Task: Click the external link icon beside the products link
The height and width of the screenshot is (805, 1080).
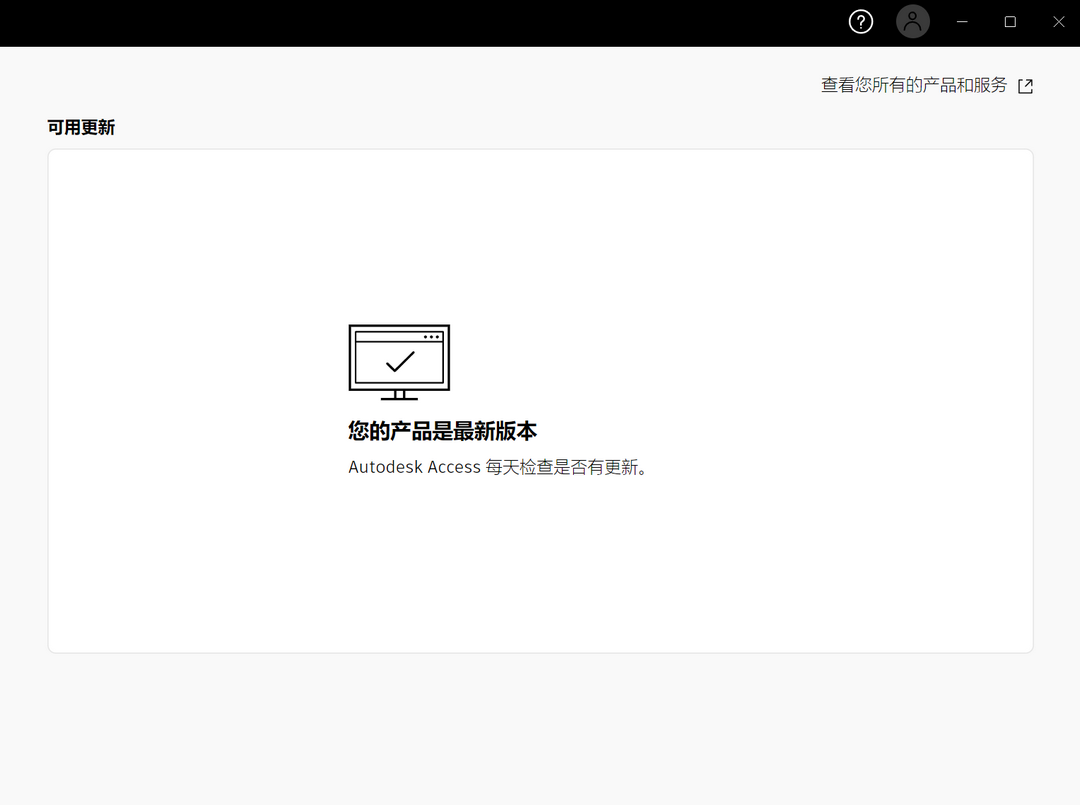Action: click(1026, 86)
